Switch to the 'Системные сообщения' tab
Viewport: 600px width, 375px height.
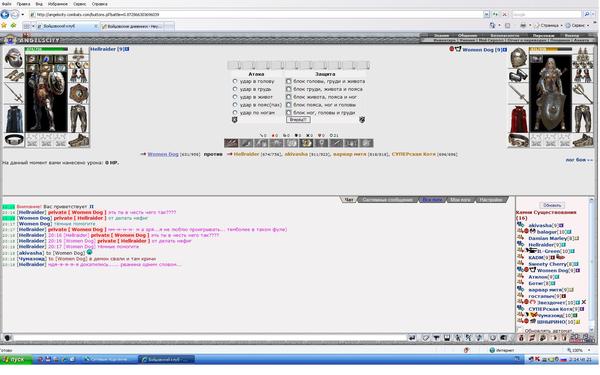[x=388, y=200]
